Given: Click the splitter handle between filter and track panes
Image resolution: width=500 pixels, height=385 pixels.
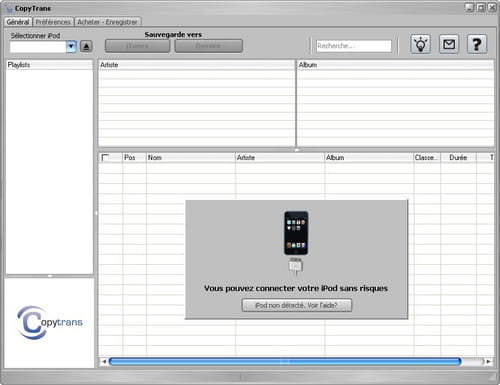Looking at the screenshot, I should point(296,150).
